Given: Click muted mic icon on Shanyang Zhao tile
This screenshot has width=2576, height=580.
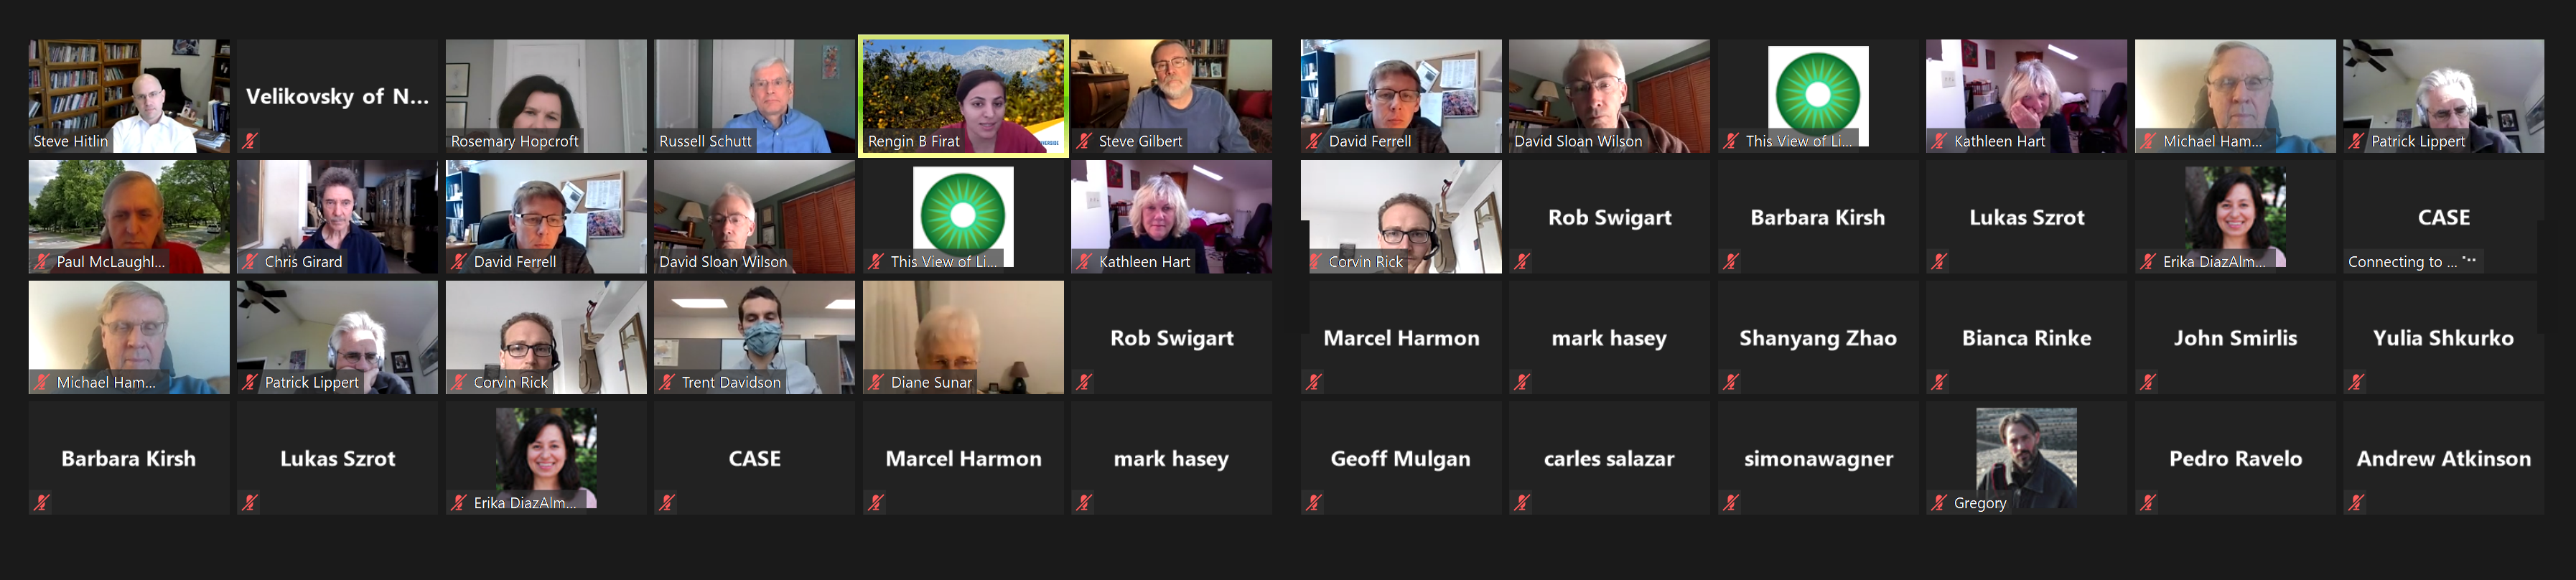Looking at the screenshot, I should 1731,382.
